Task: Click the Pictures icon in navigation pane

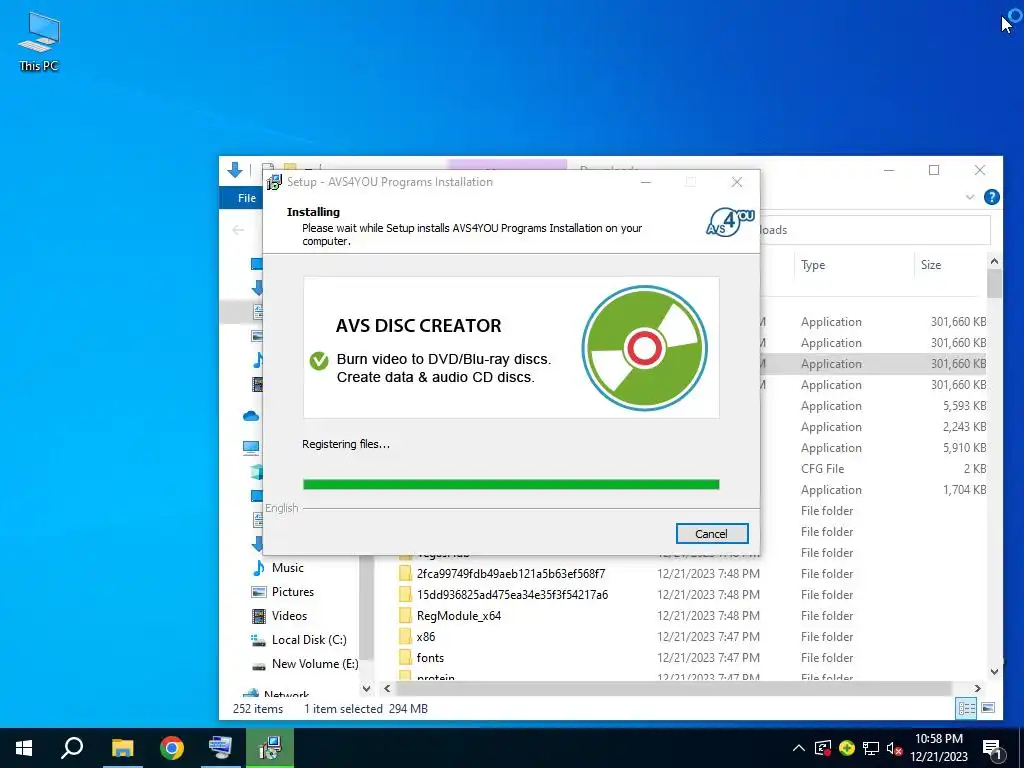Action: click(259, 592)
